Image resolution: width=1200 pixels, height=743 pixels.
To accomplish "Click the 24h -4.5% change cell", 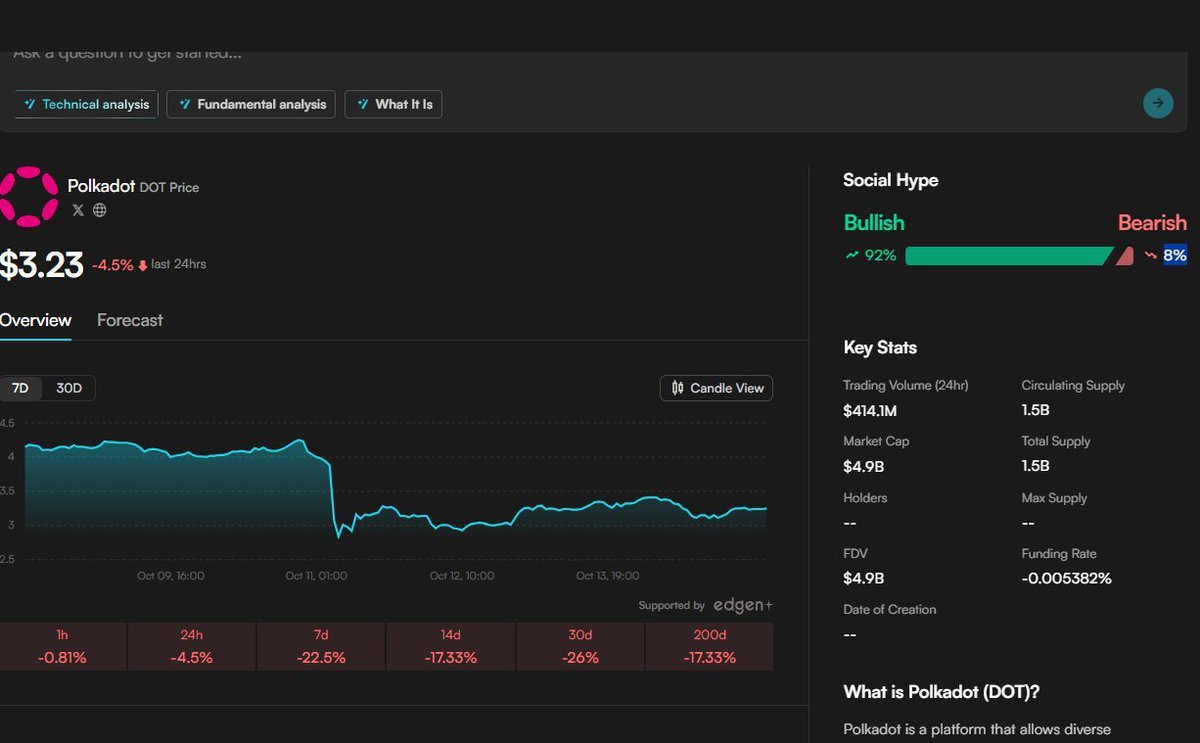I will coord(192,646).
